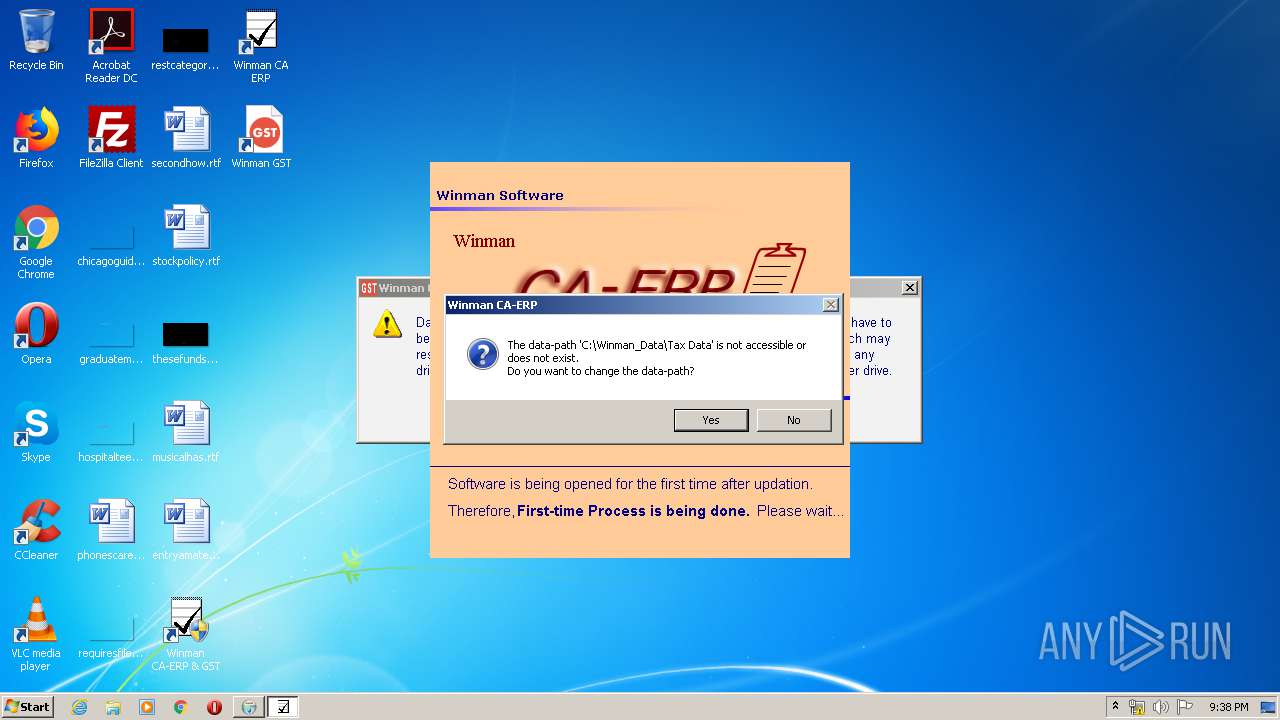Select the stockpolicy.rtf document icon
Viewport: 1280px width, 720px height.
[186, 236]
